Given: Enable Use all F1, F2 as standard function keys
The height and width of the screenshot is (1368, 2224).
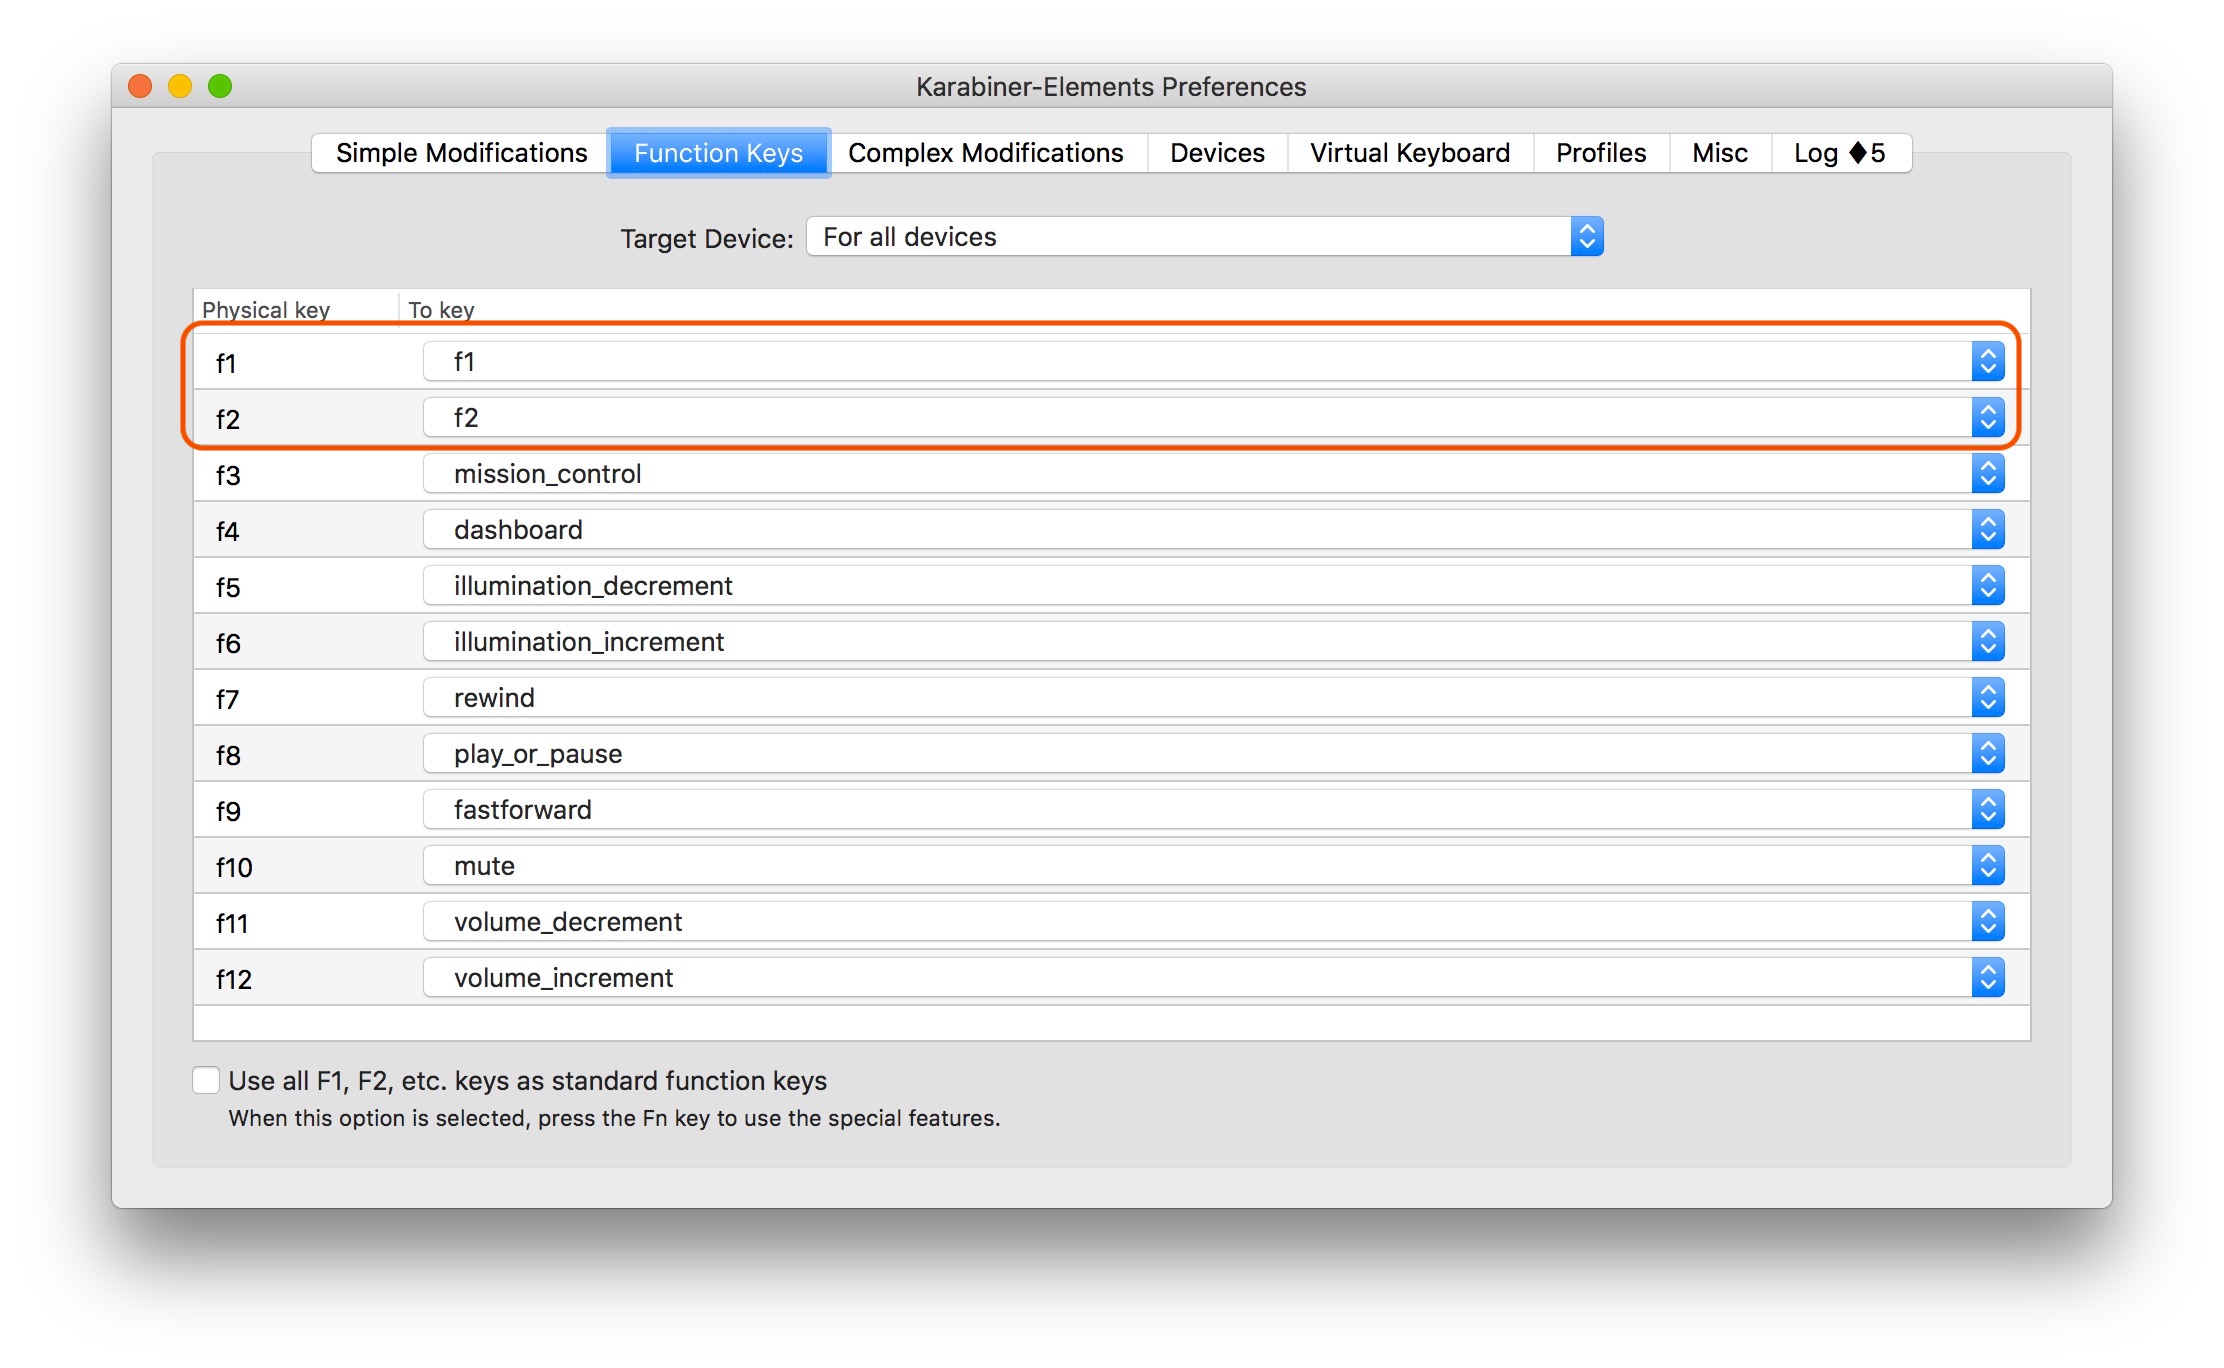Looking at the screenshot, I should point(206,1080).
